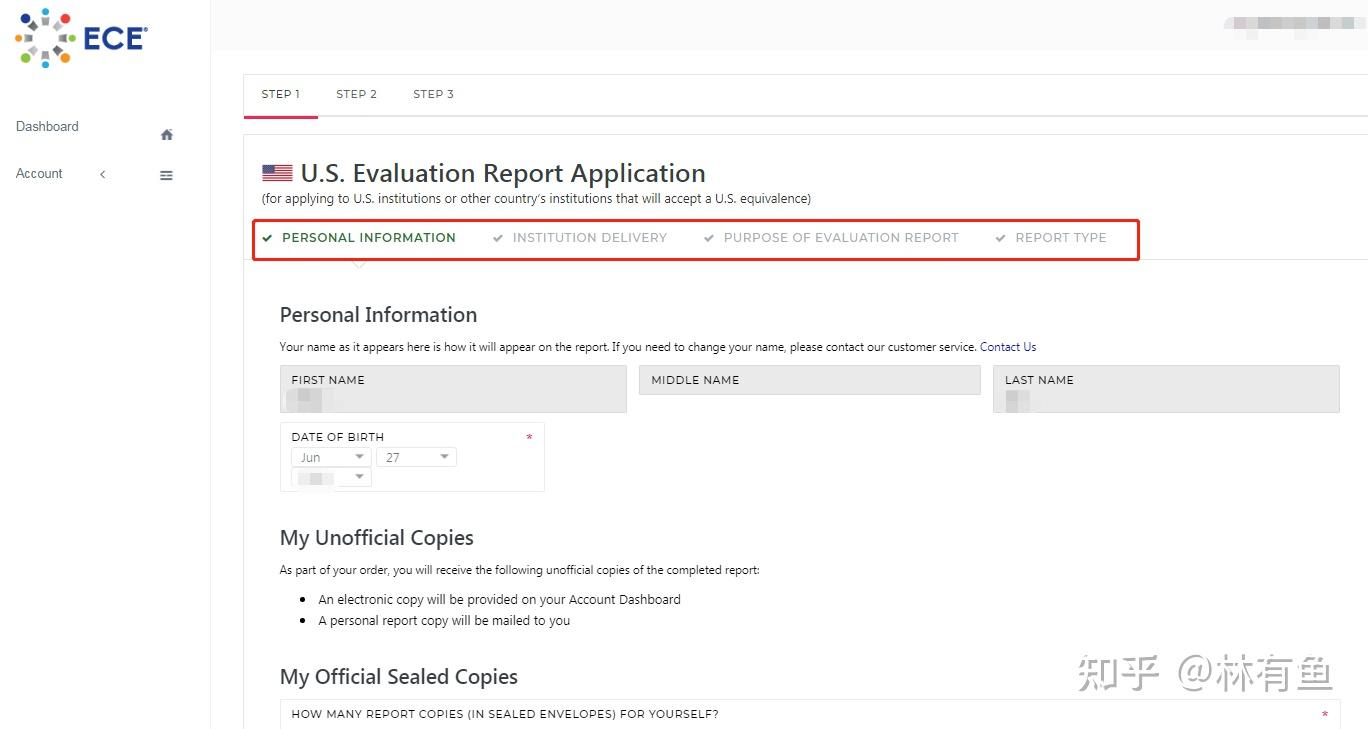Image resolution: width=1368 pixels, height=729 pixels.
Task: Click the hamburger list icon beside Account
Action: tap(166, 175)
